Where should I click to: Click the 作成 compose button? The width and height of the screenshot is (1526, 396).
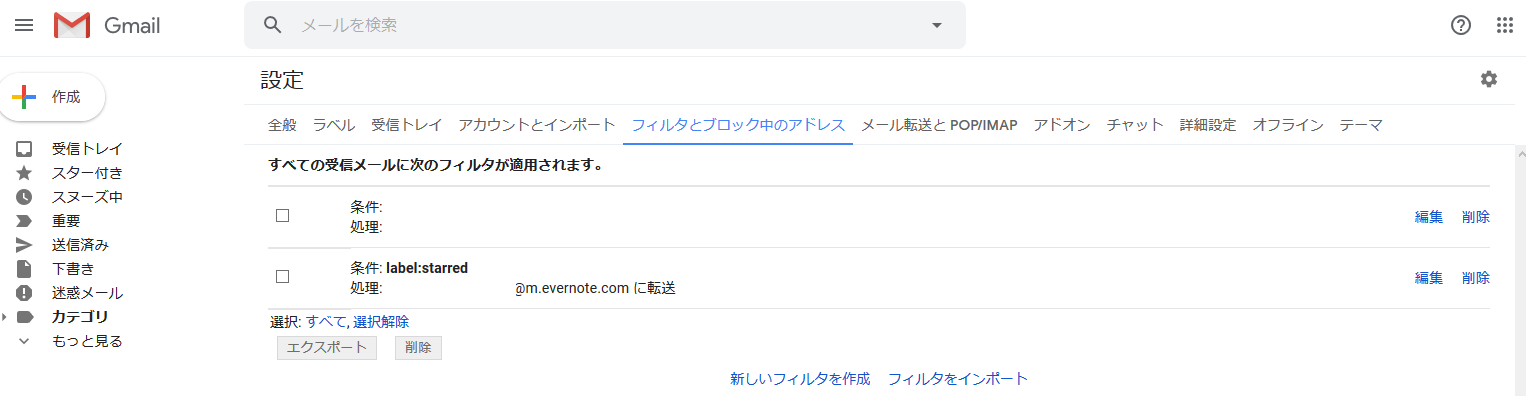[53, 97]
